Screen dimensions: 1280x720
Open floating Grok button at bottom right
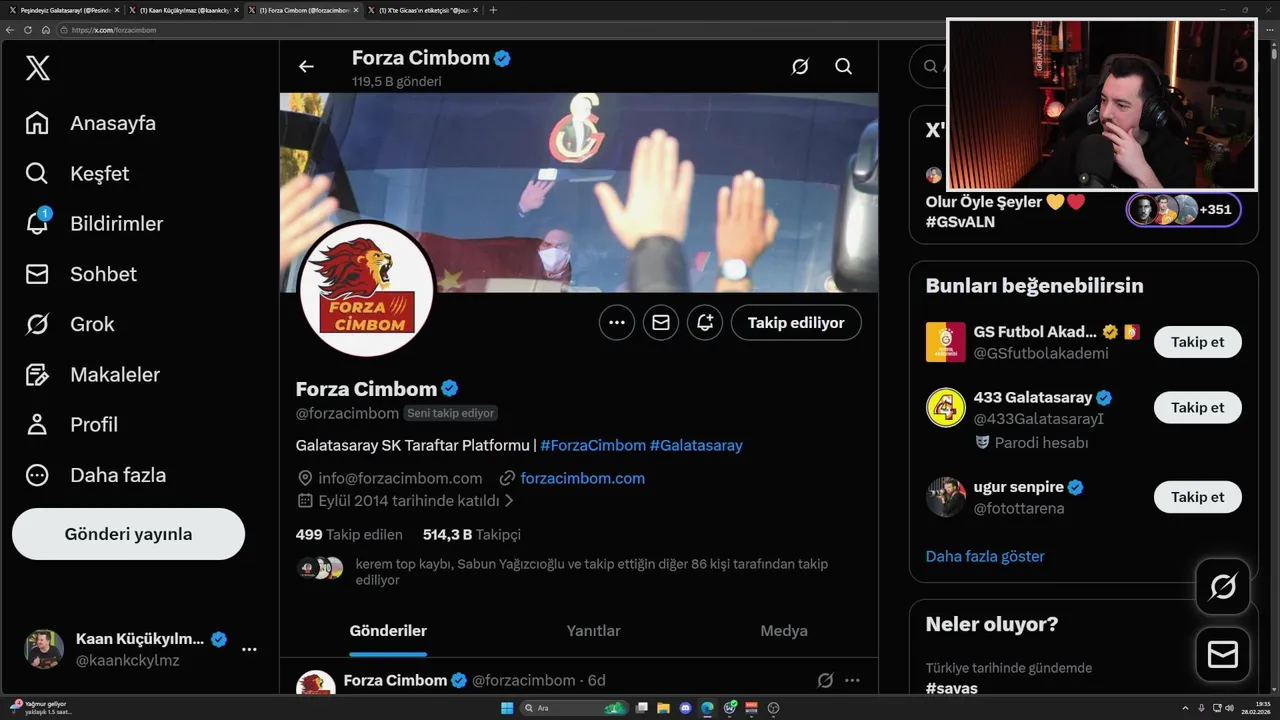point(1222,587)
